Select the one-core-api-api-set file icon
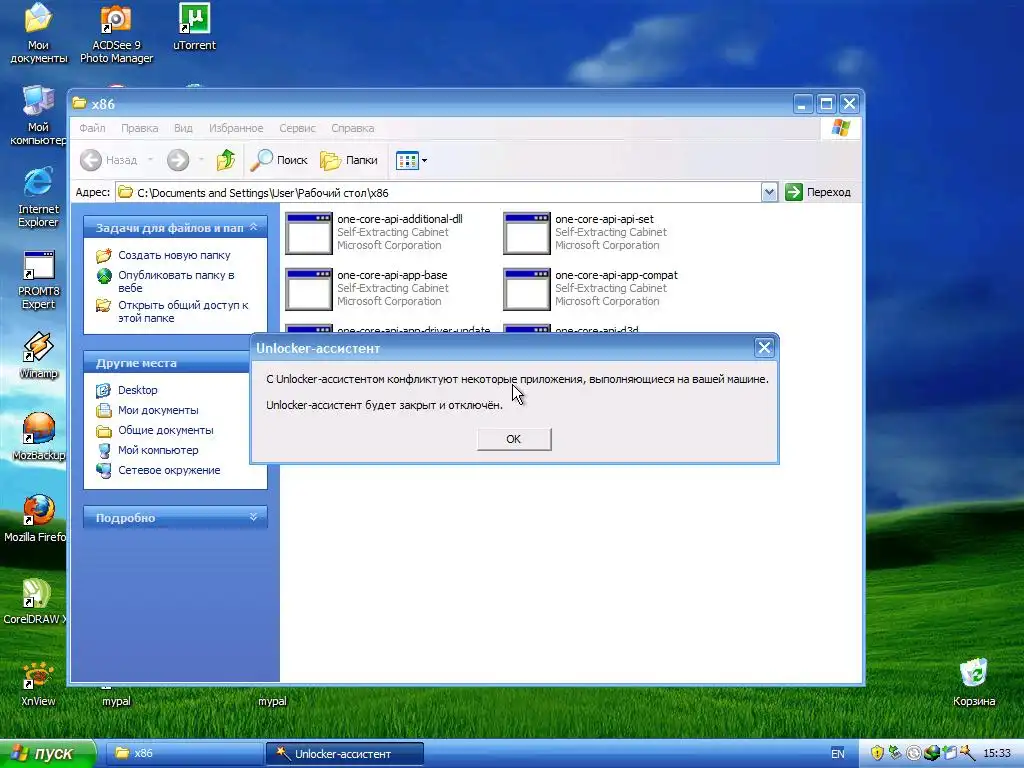This screenshot has width=1024, height=768. click(x=527, y=233)
